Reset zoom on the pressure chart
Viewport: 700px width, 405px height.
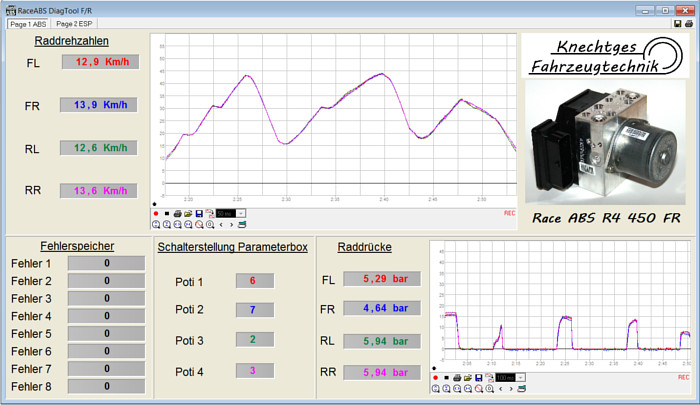[489, 388]
